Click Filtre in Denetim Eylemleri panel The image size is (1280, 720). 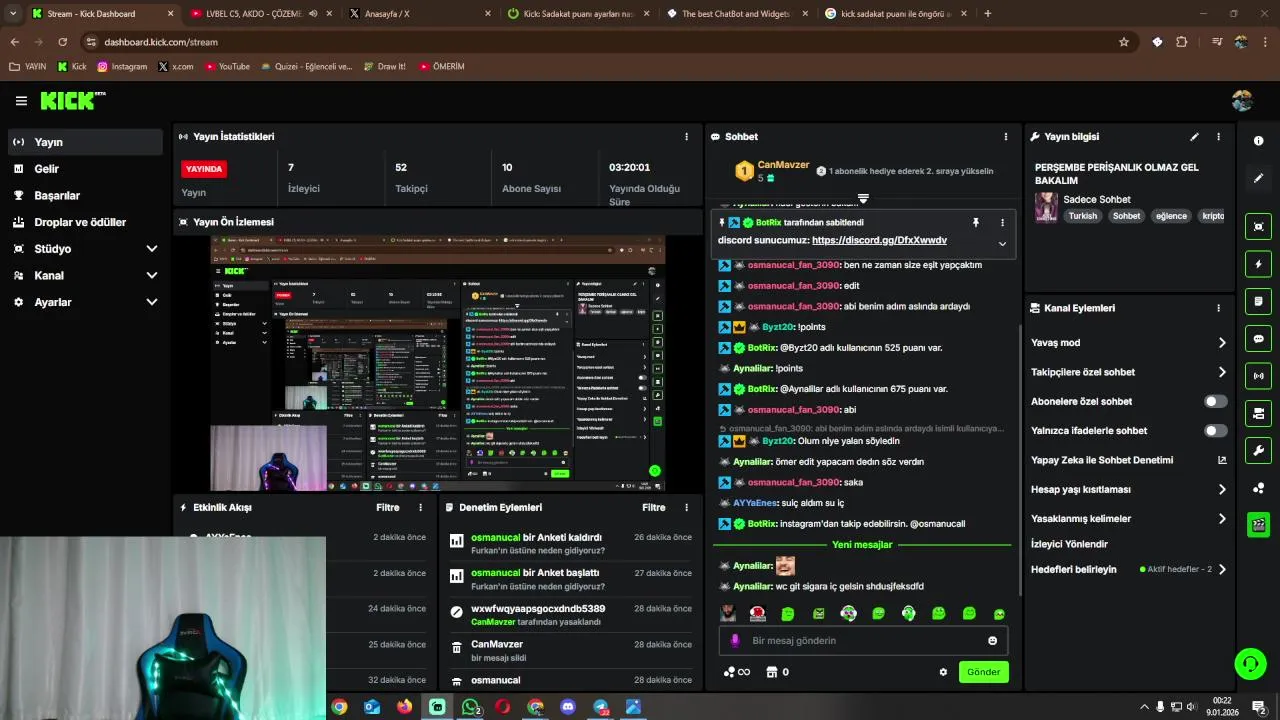pos(654,508)
